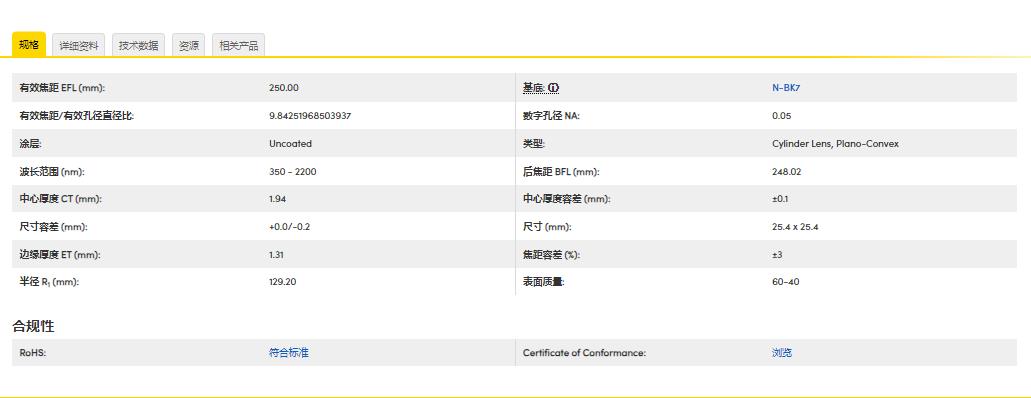Click the 中心厚度 CT (mm) label
This screenshot has height=398, width=1031.
pos(60,199)
